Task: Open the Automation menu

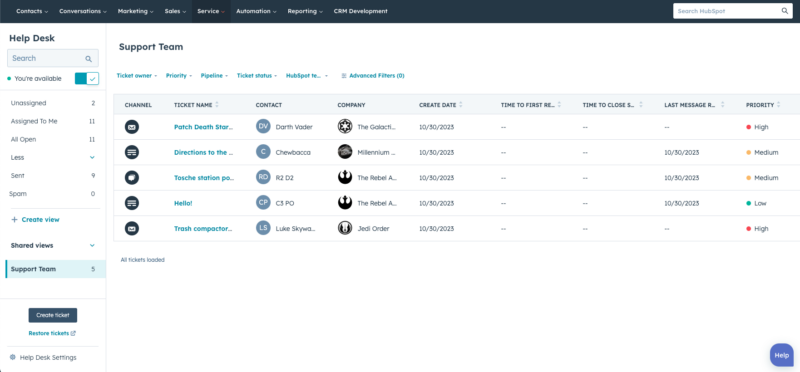Action: click(256, 11)
